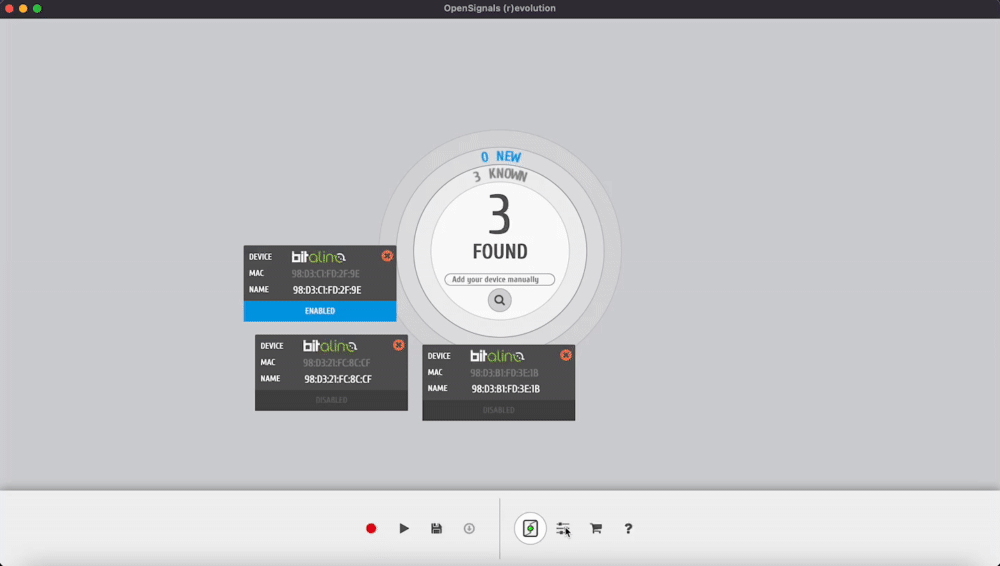Image resolution: width=1000 pixels, height=566 pixels.
Task: Click the bitalino logo on 98:D3:B1:FD:3E:1B card
Action: click(497, 356)
